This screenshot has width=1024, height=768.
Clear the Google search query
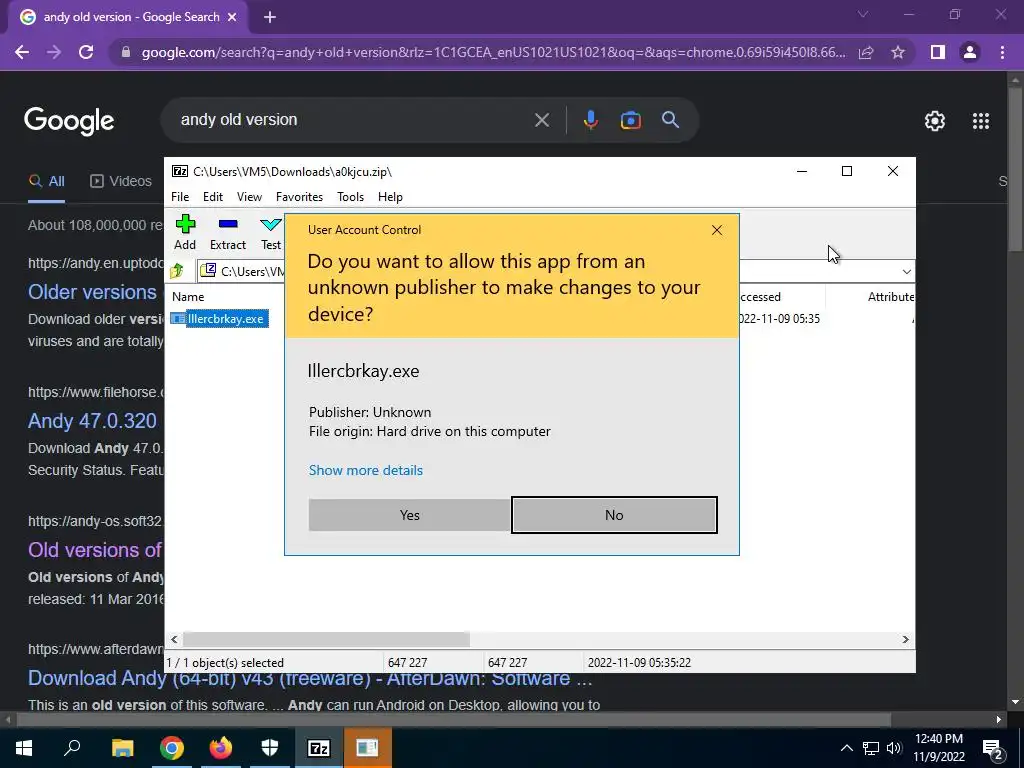[x=541, y=120]
